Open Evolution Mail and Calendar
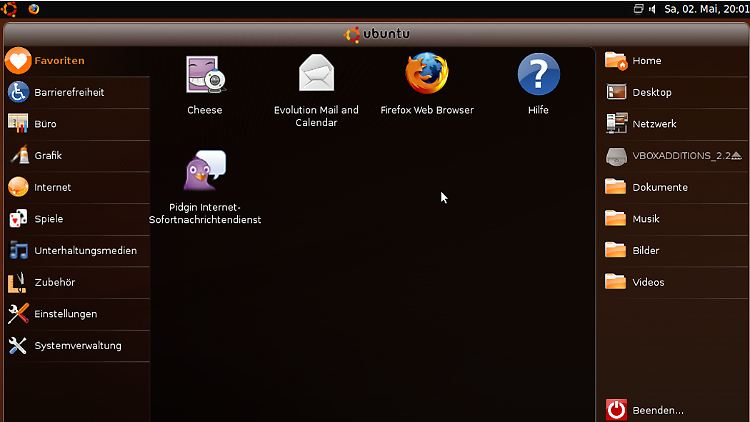Image resolution: width=750 pixels, height=422 pixels. [316, 73]
